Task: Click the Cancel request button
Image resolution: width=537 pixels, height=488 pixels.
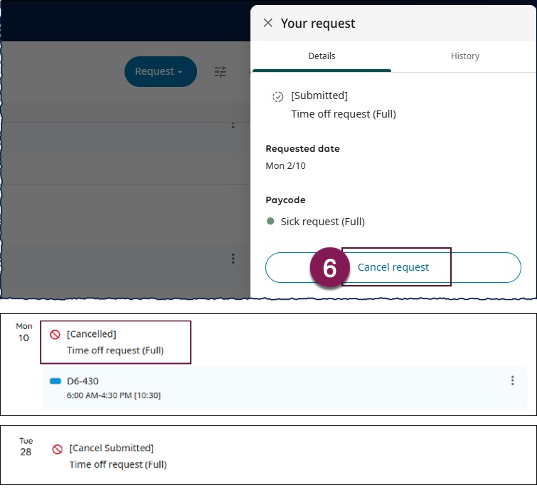Action: [393, 267]
